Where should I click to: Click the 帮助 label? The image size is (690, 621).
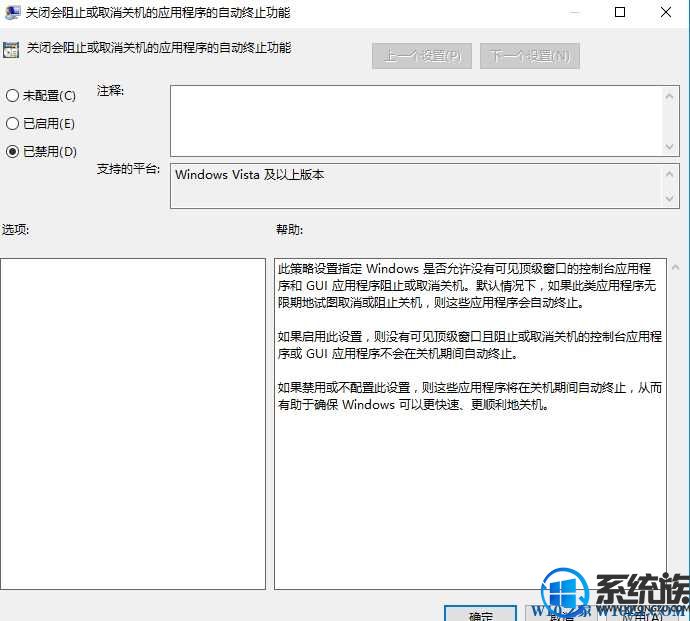289,229
